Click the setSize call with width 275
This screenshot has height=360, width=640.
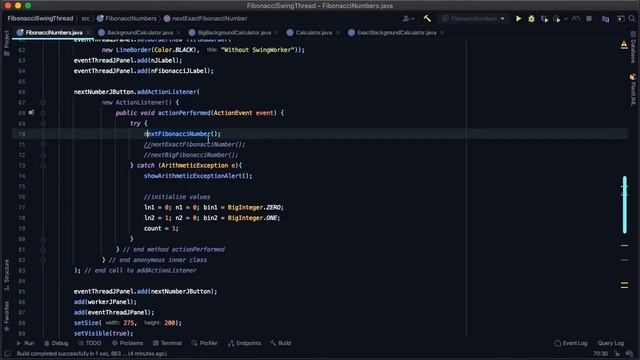(x=128, y=323)
